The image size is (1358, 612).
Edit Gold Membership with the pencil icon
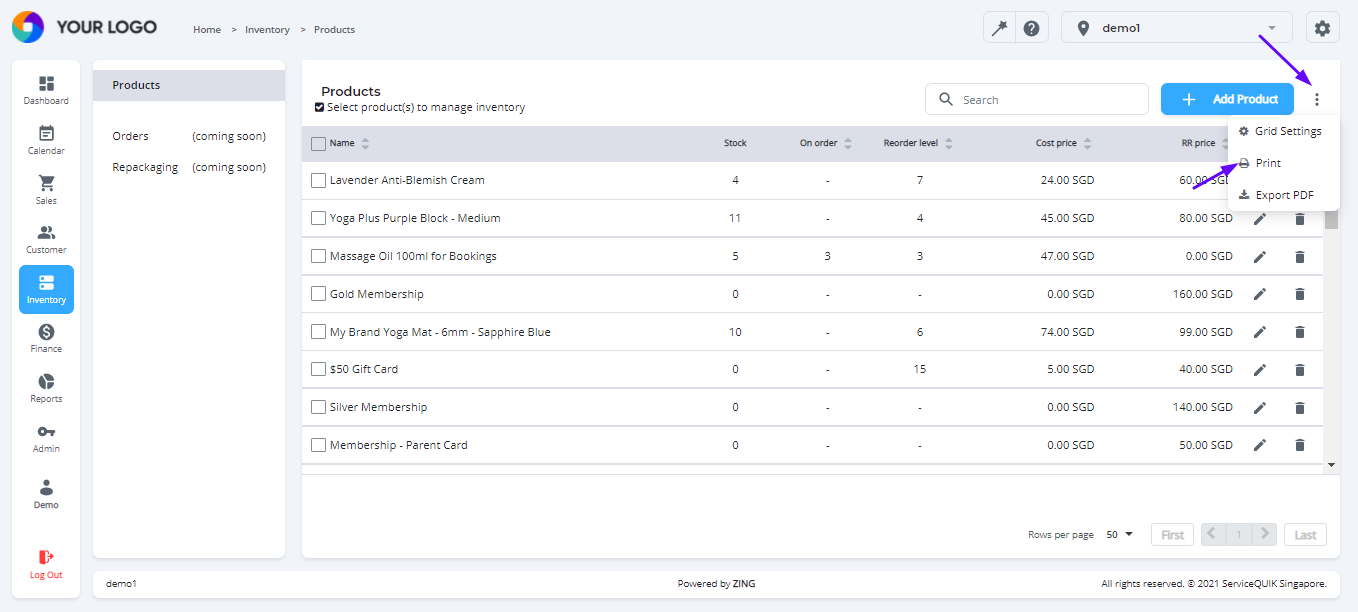coord(1259,294)
